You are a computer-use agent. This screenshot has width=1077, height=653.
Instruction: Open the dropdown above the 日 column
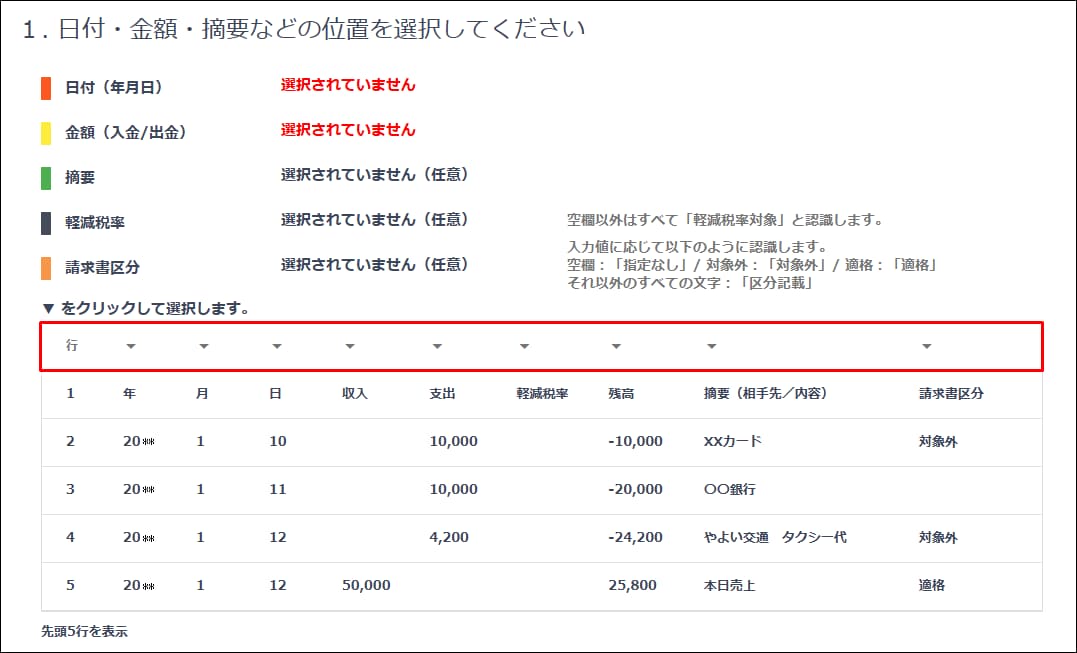coord(277,346)
